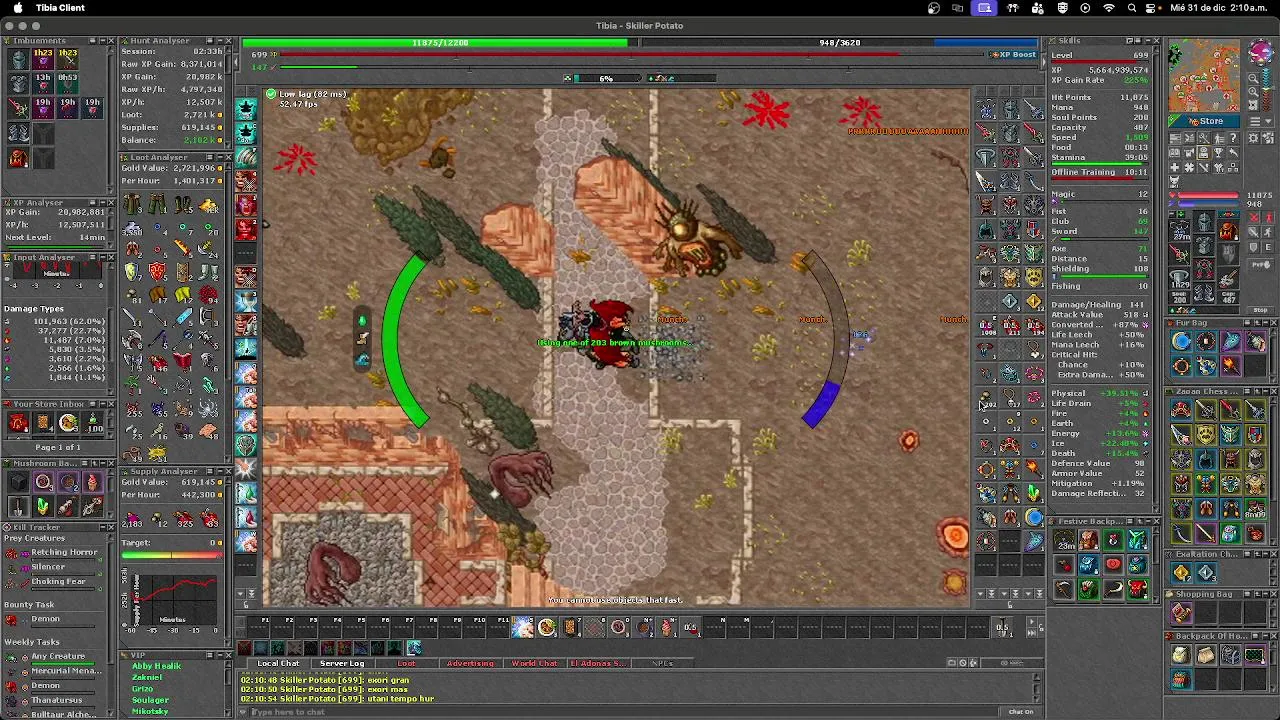
Task: Toggle expert mode E button
Action: click(1267, 247)
